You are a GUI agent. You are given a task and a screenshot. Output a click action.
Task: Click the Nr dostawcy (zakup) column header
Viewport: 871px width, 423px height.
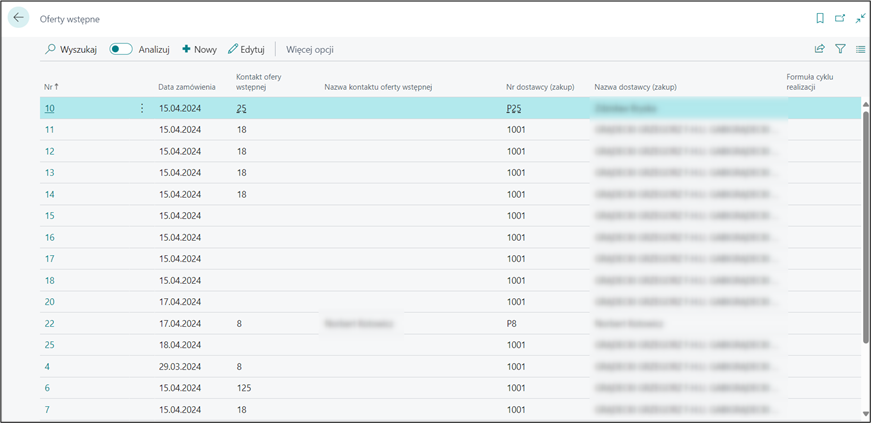coord(540,87)
